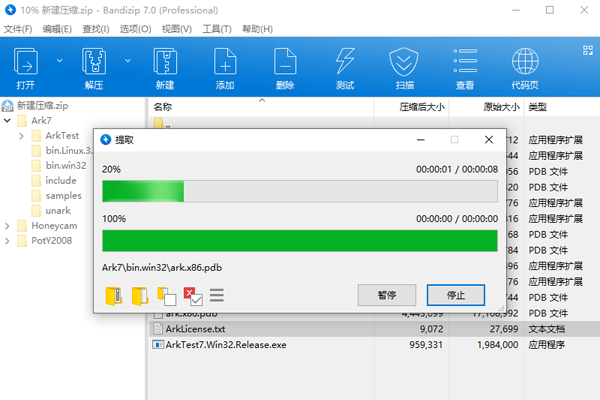Click the 00:00:01 / 00:00:08 elapsed time text

click(x=457, y=169)
